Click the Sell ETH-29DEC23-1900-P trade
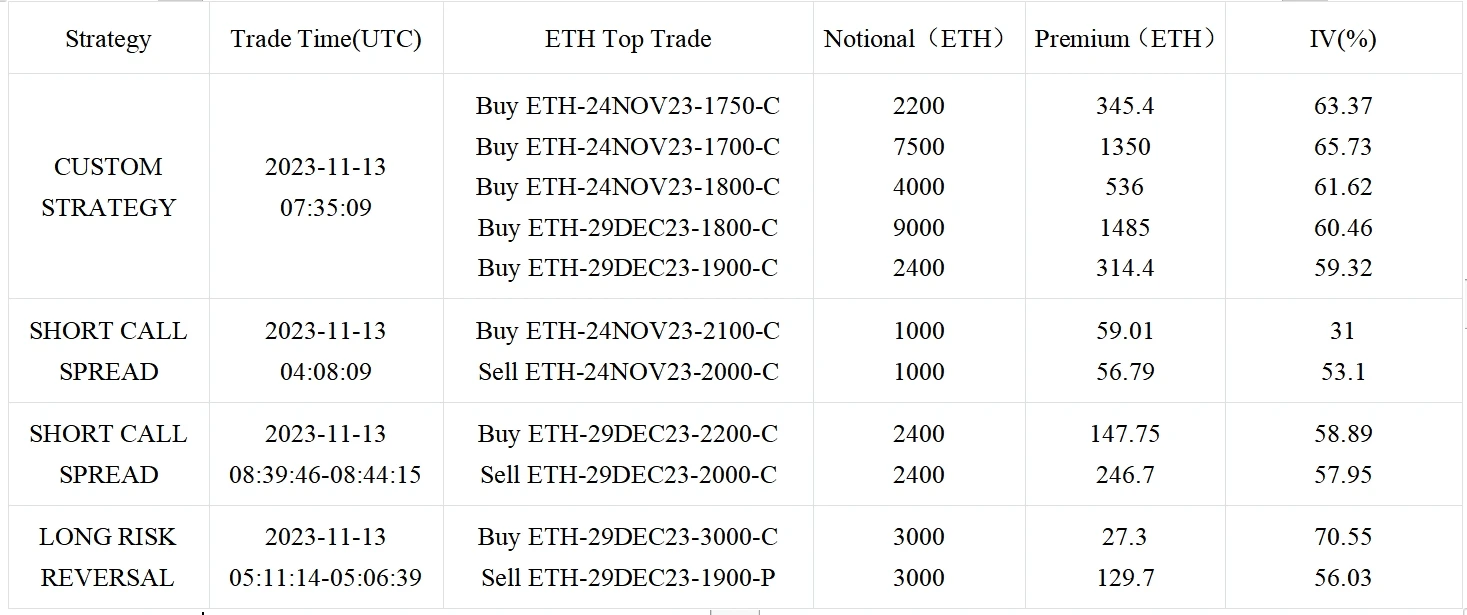The image size is (1467, 615). pyautogui.click(x=628, y=578)
